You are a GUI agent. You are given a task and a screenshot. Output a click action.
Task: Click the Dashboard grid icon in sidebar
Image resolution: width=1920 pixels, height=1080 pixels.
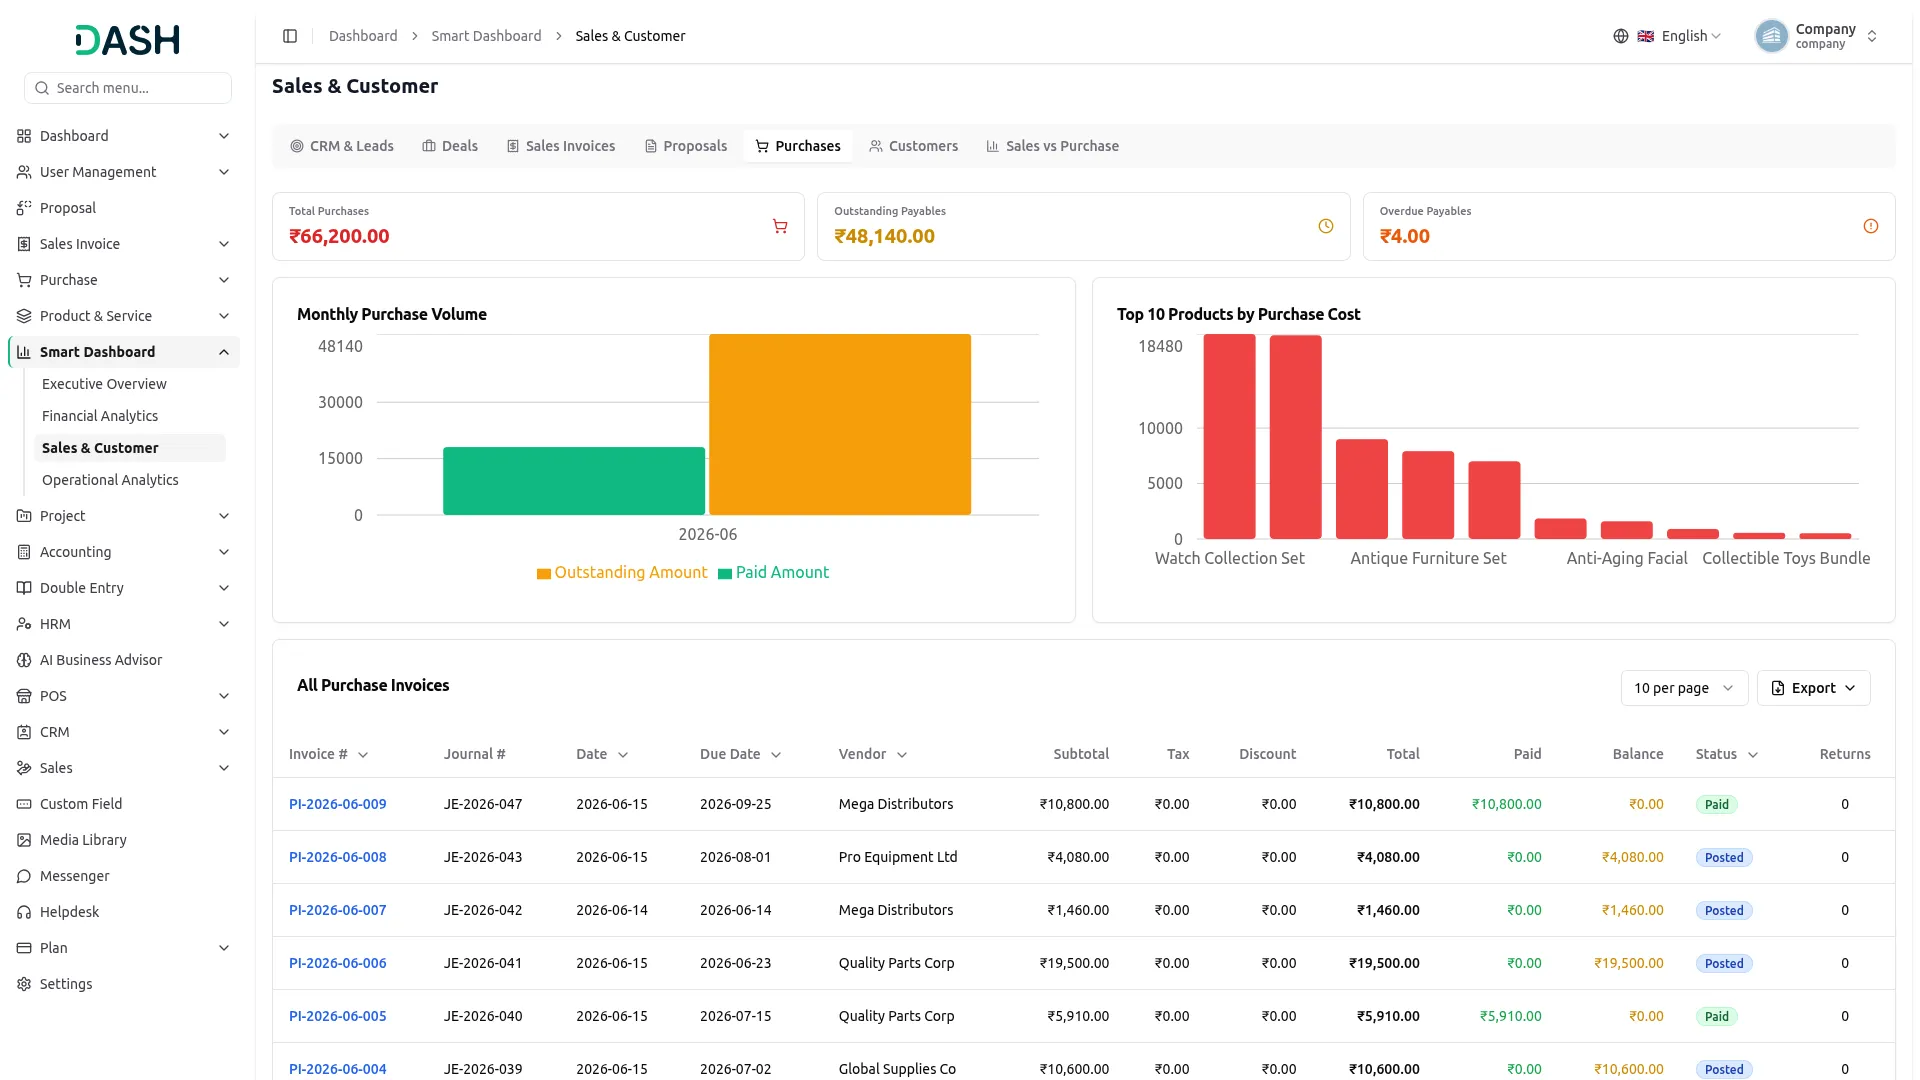(x=24, y=136)
